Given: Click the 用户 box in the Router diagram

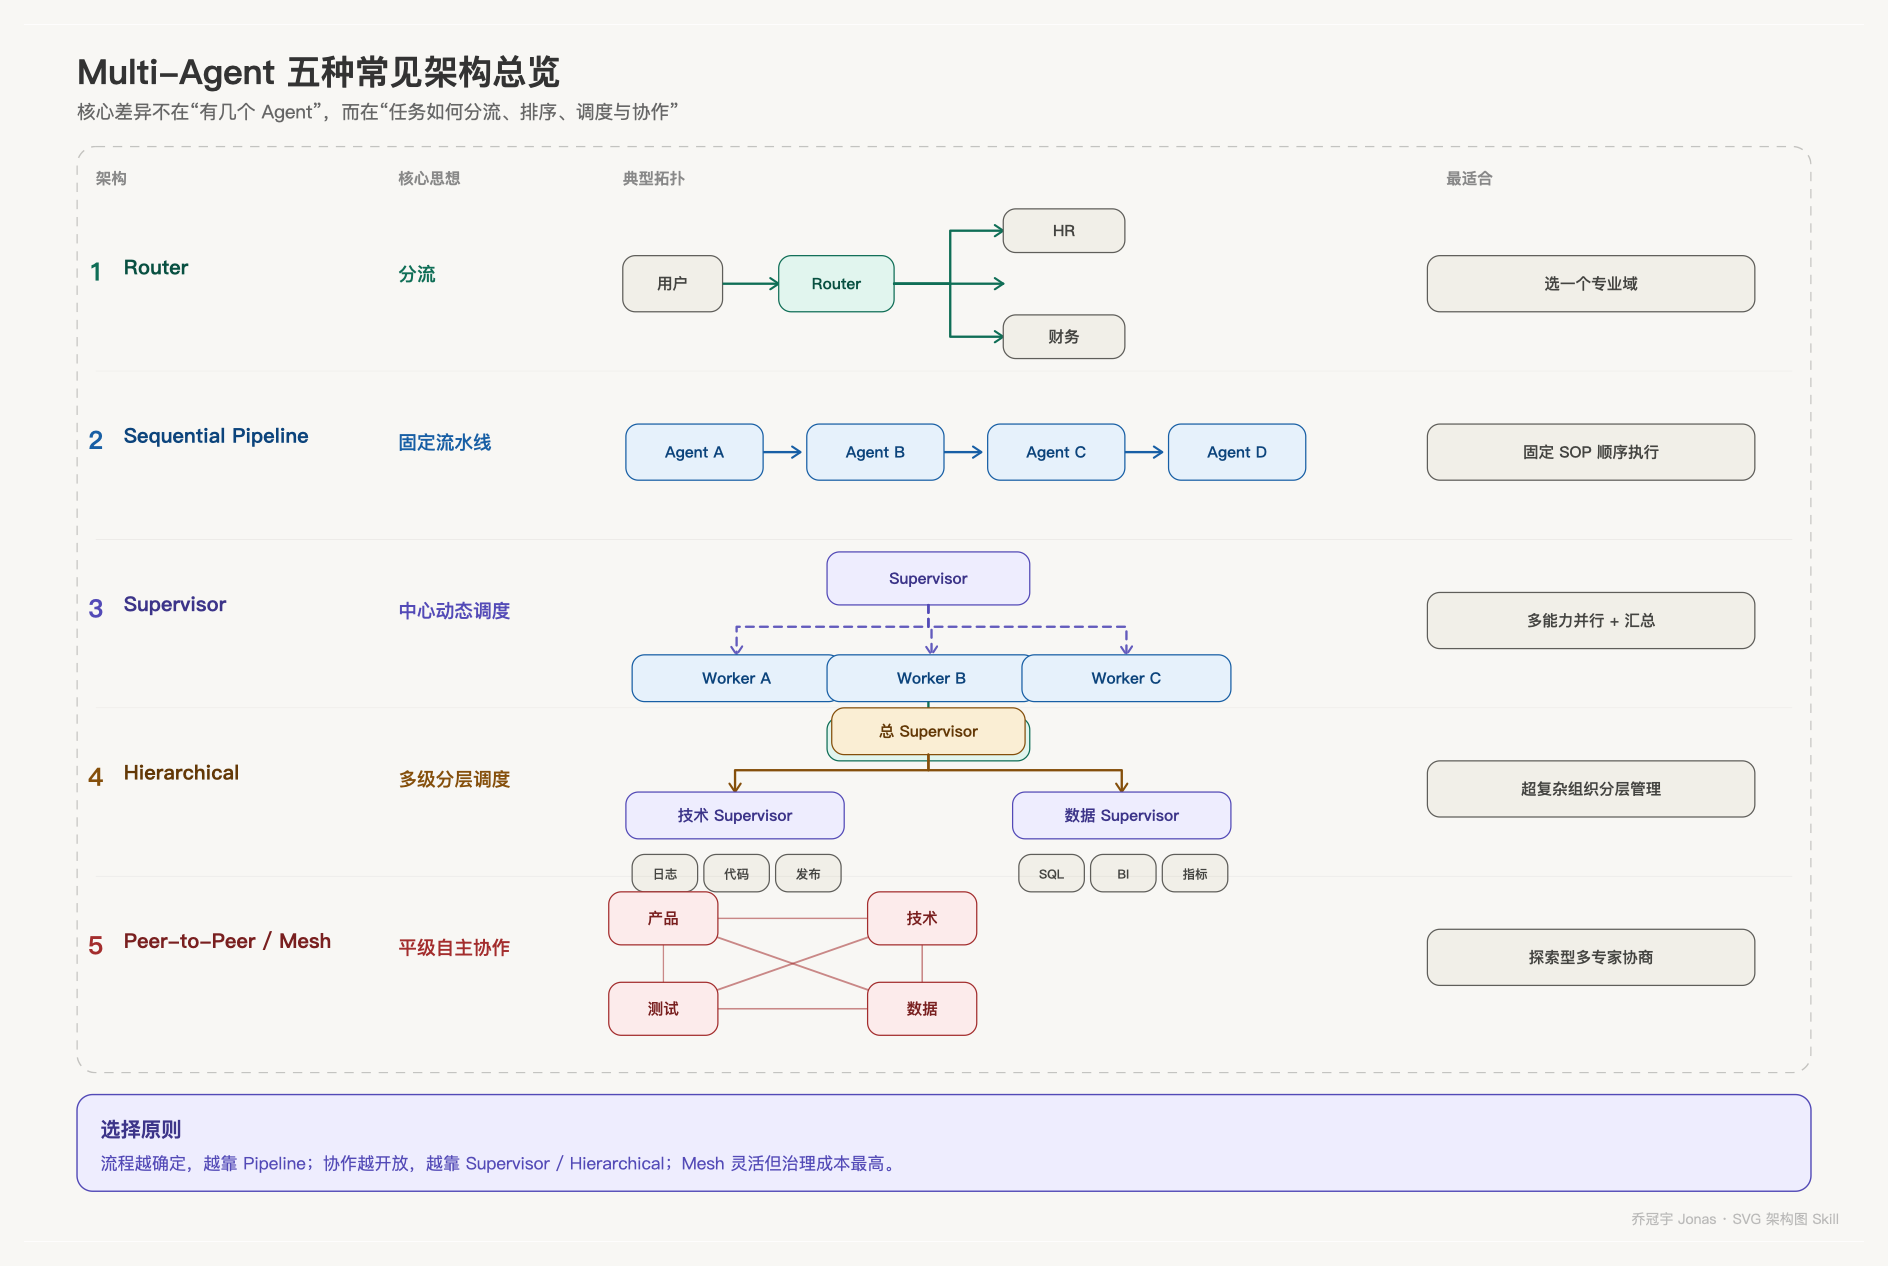Looking at the screenshot, I should pyautogui.click(x=672, y=284).
